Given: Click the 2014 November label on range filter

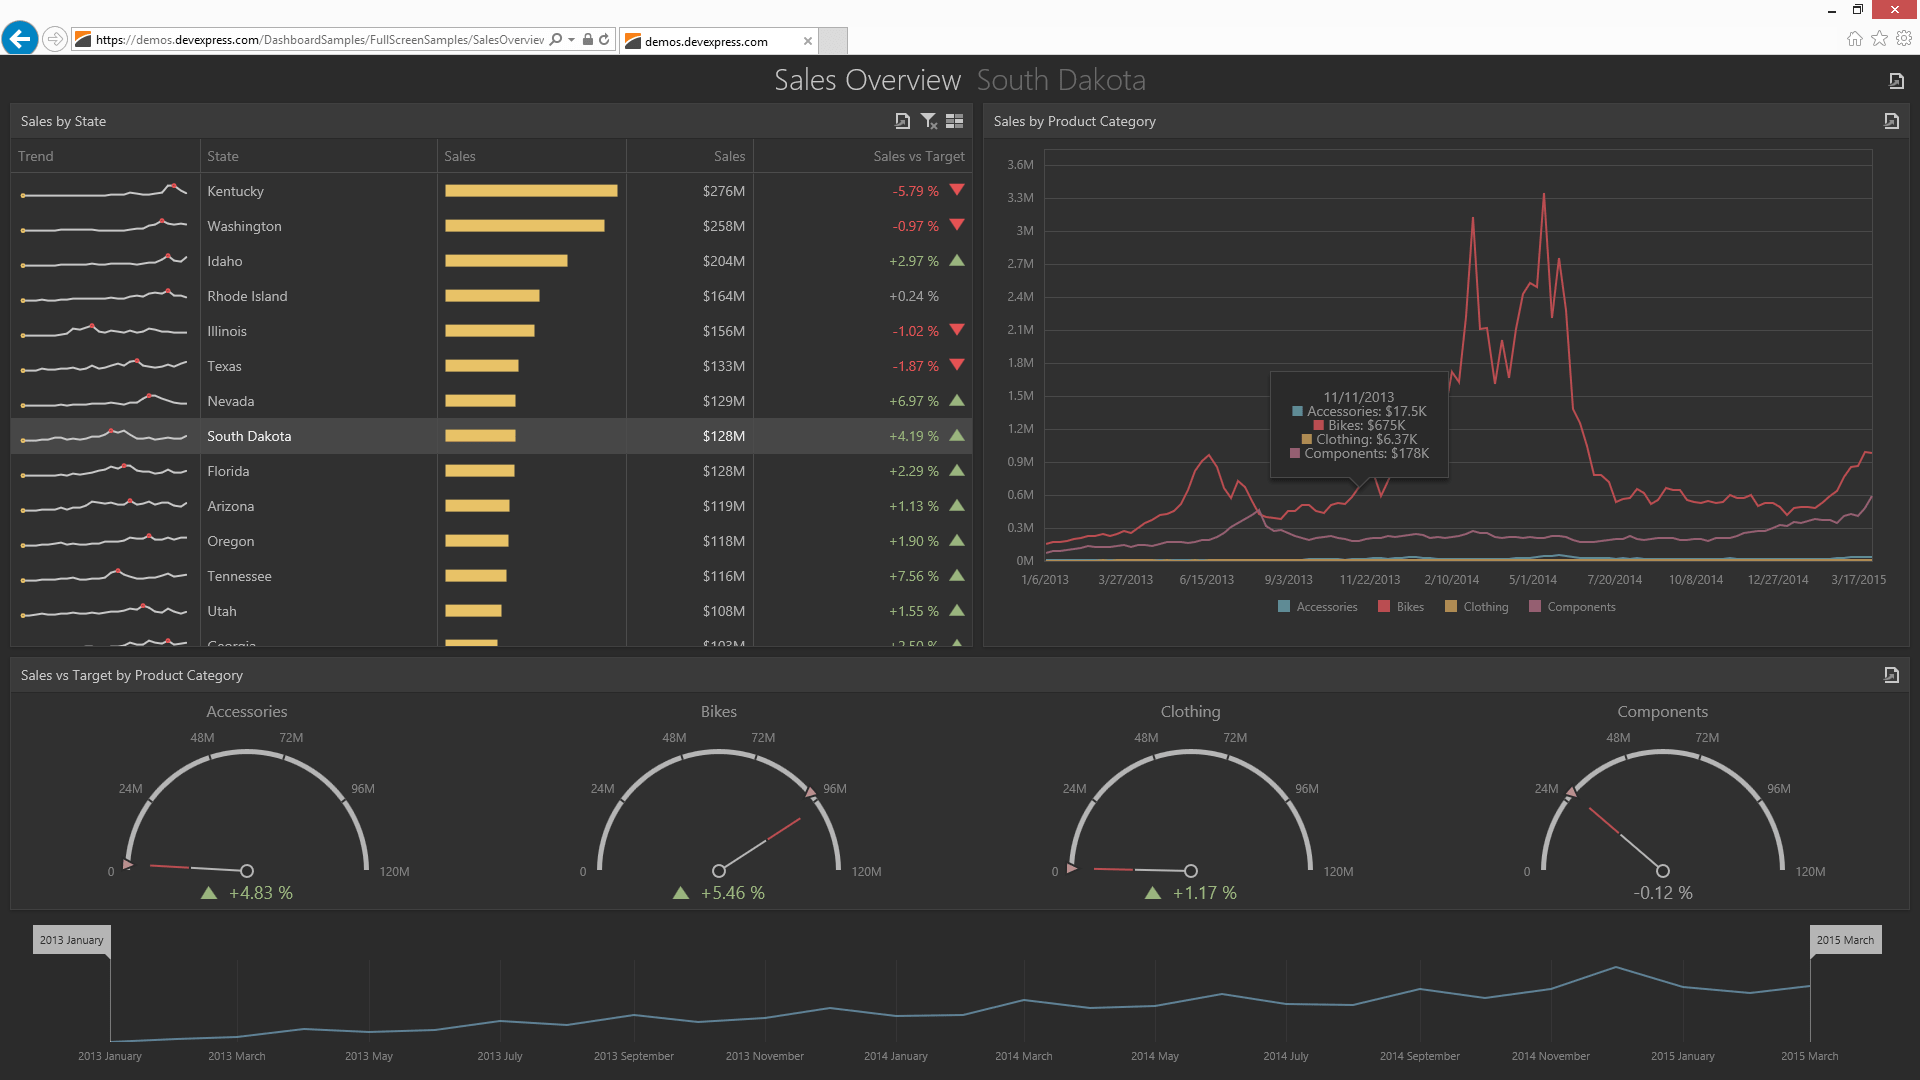Looking at the screenshot, I should (x=1551, y=1056).
